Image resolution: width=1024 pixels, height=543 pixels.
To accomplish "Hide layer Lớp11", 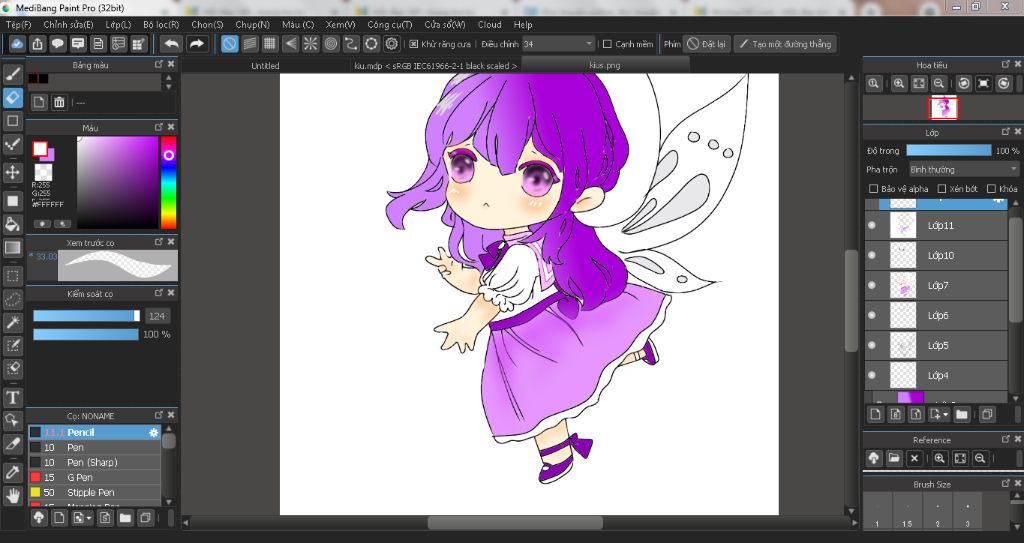I will (x=872, y=225).
